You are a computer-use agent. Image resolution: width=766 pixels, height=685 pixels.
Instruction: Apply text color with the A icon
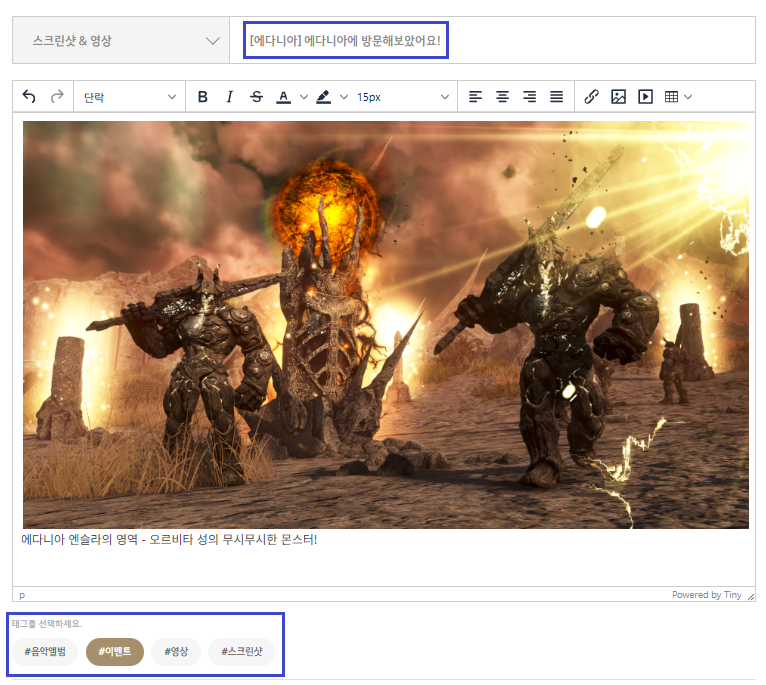pyautogui.click(x=283, y=97)
